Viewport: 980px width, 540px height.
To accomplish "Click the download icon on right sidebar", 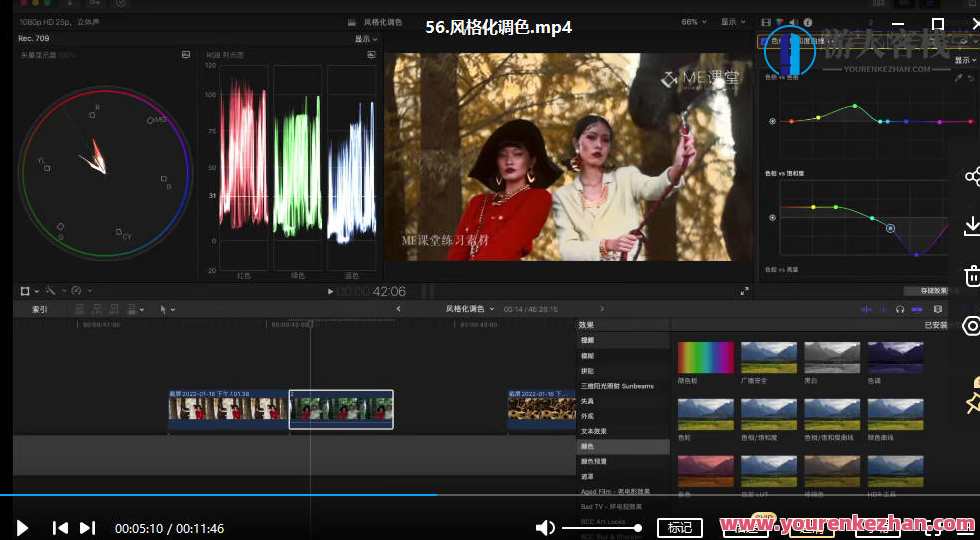I will 972,226.
